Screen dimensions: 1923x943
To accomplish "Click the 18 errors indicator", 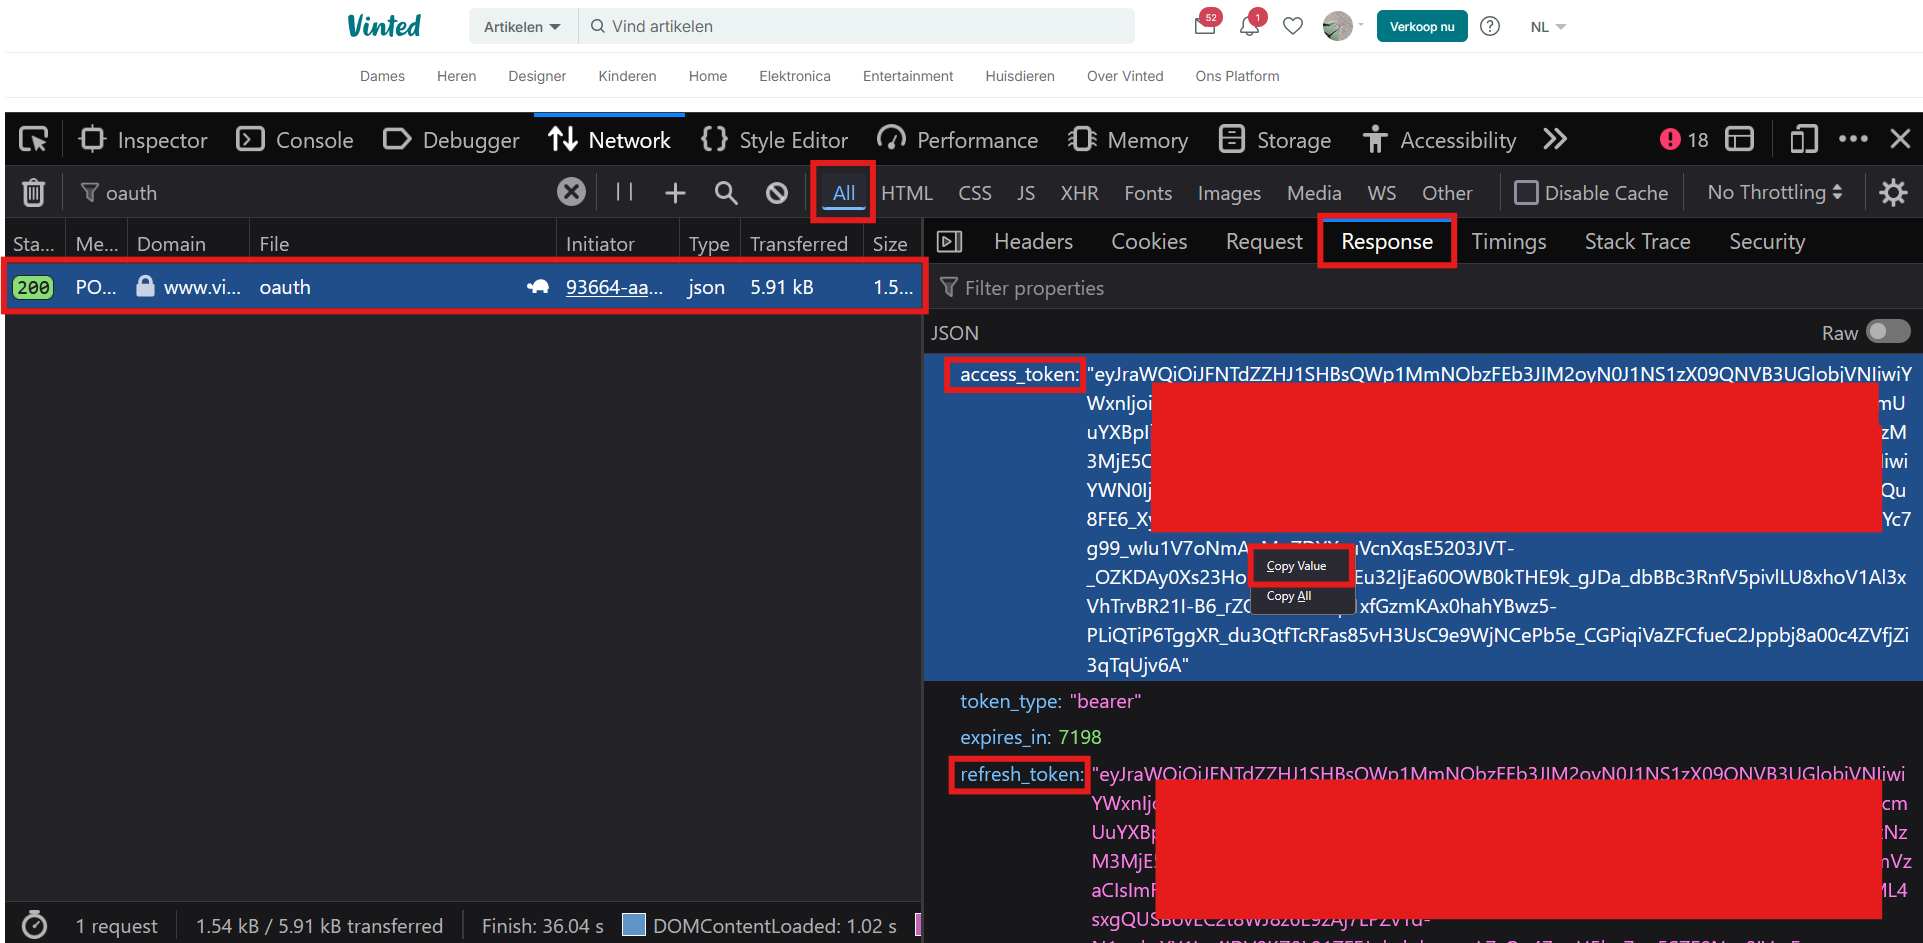I will [x=1684, y=140].
